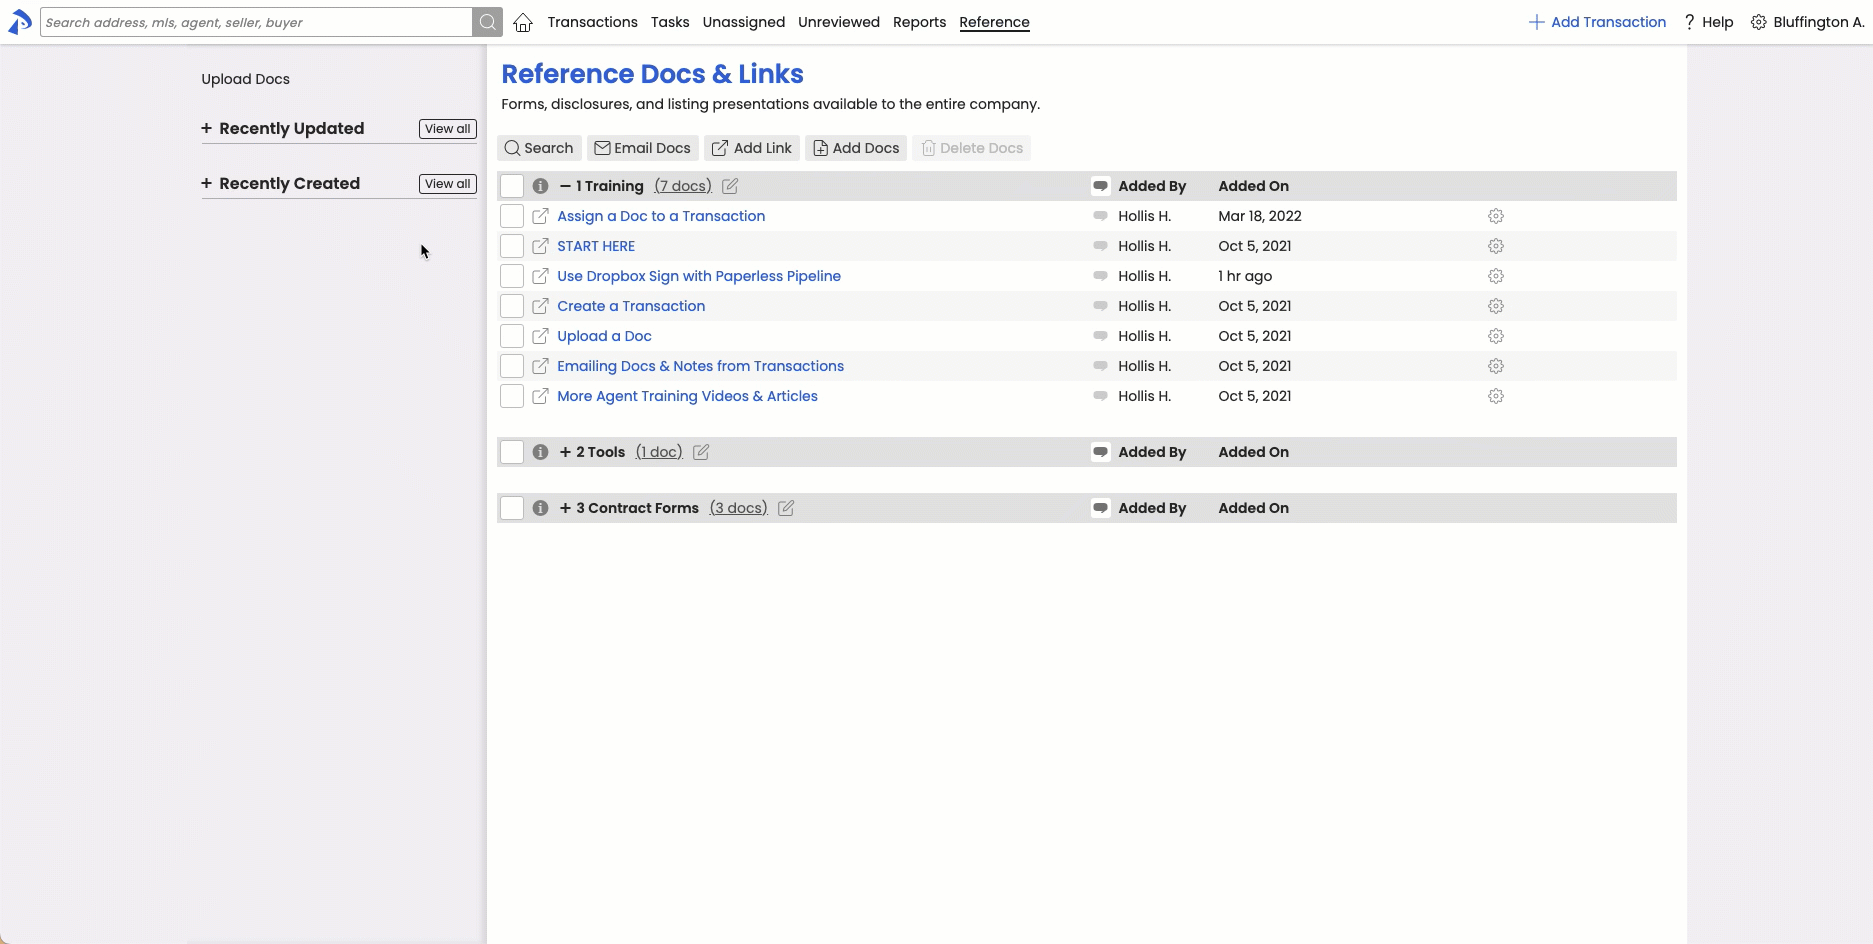Go to the Unreviewed tab

(x=839, y=22)
